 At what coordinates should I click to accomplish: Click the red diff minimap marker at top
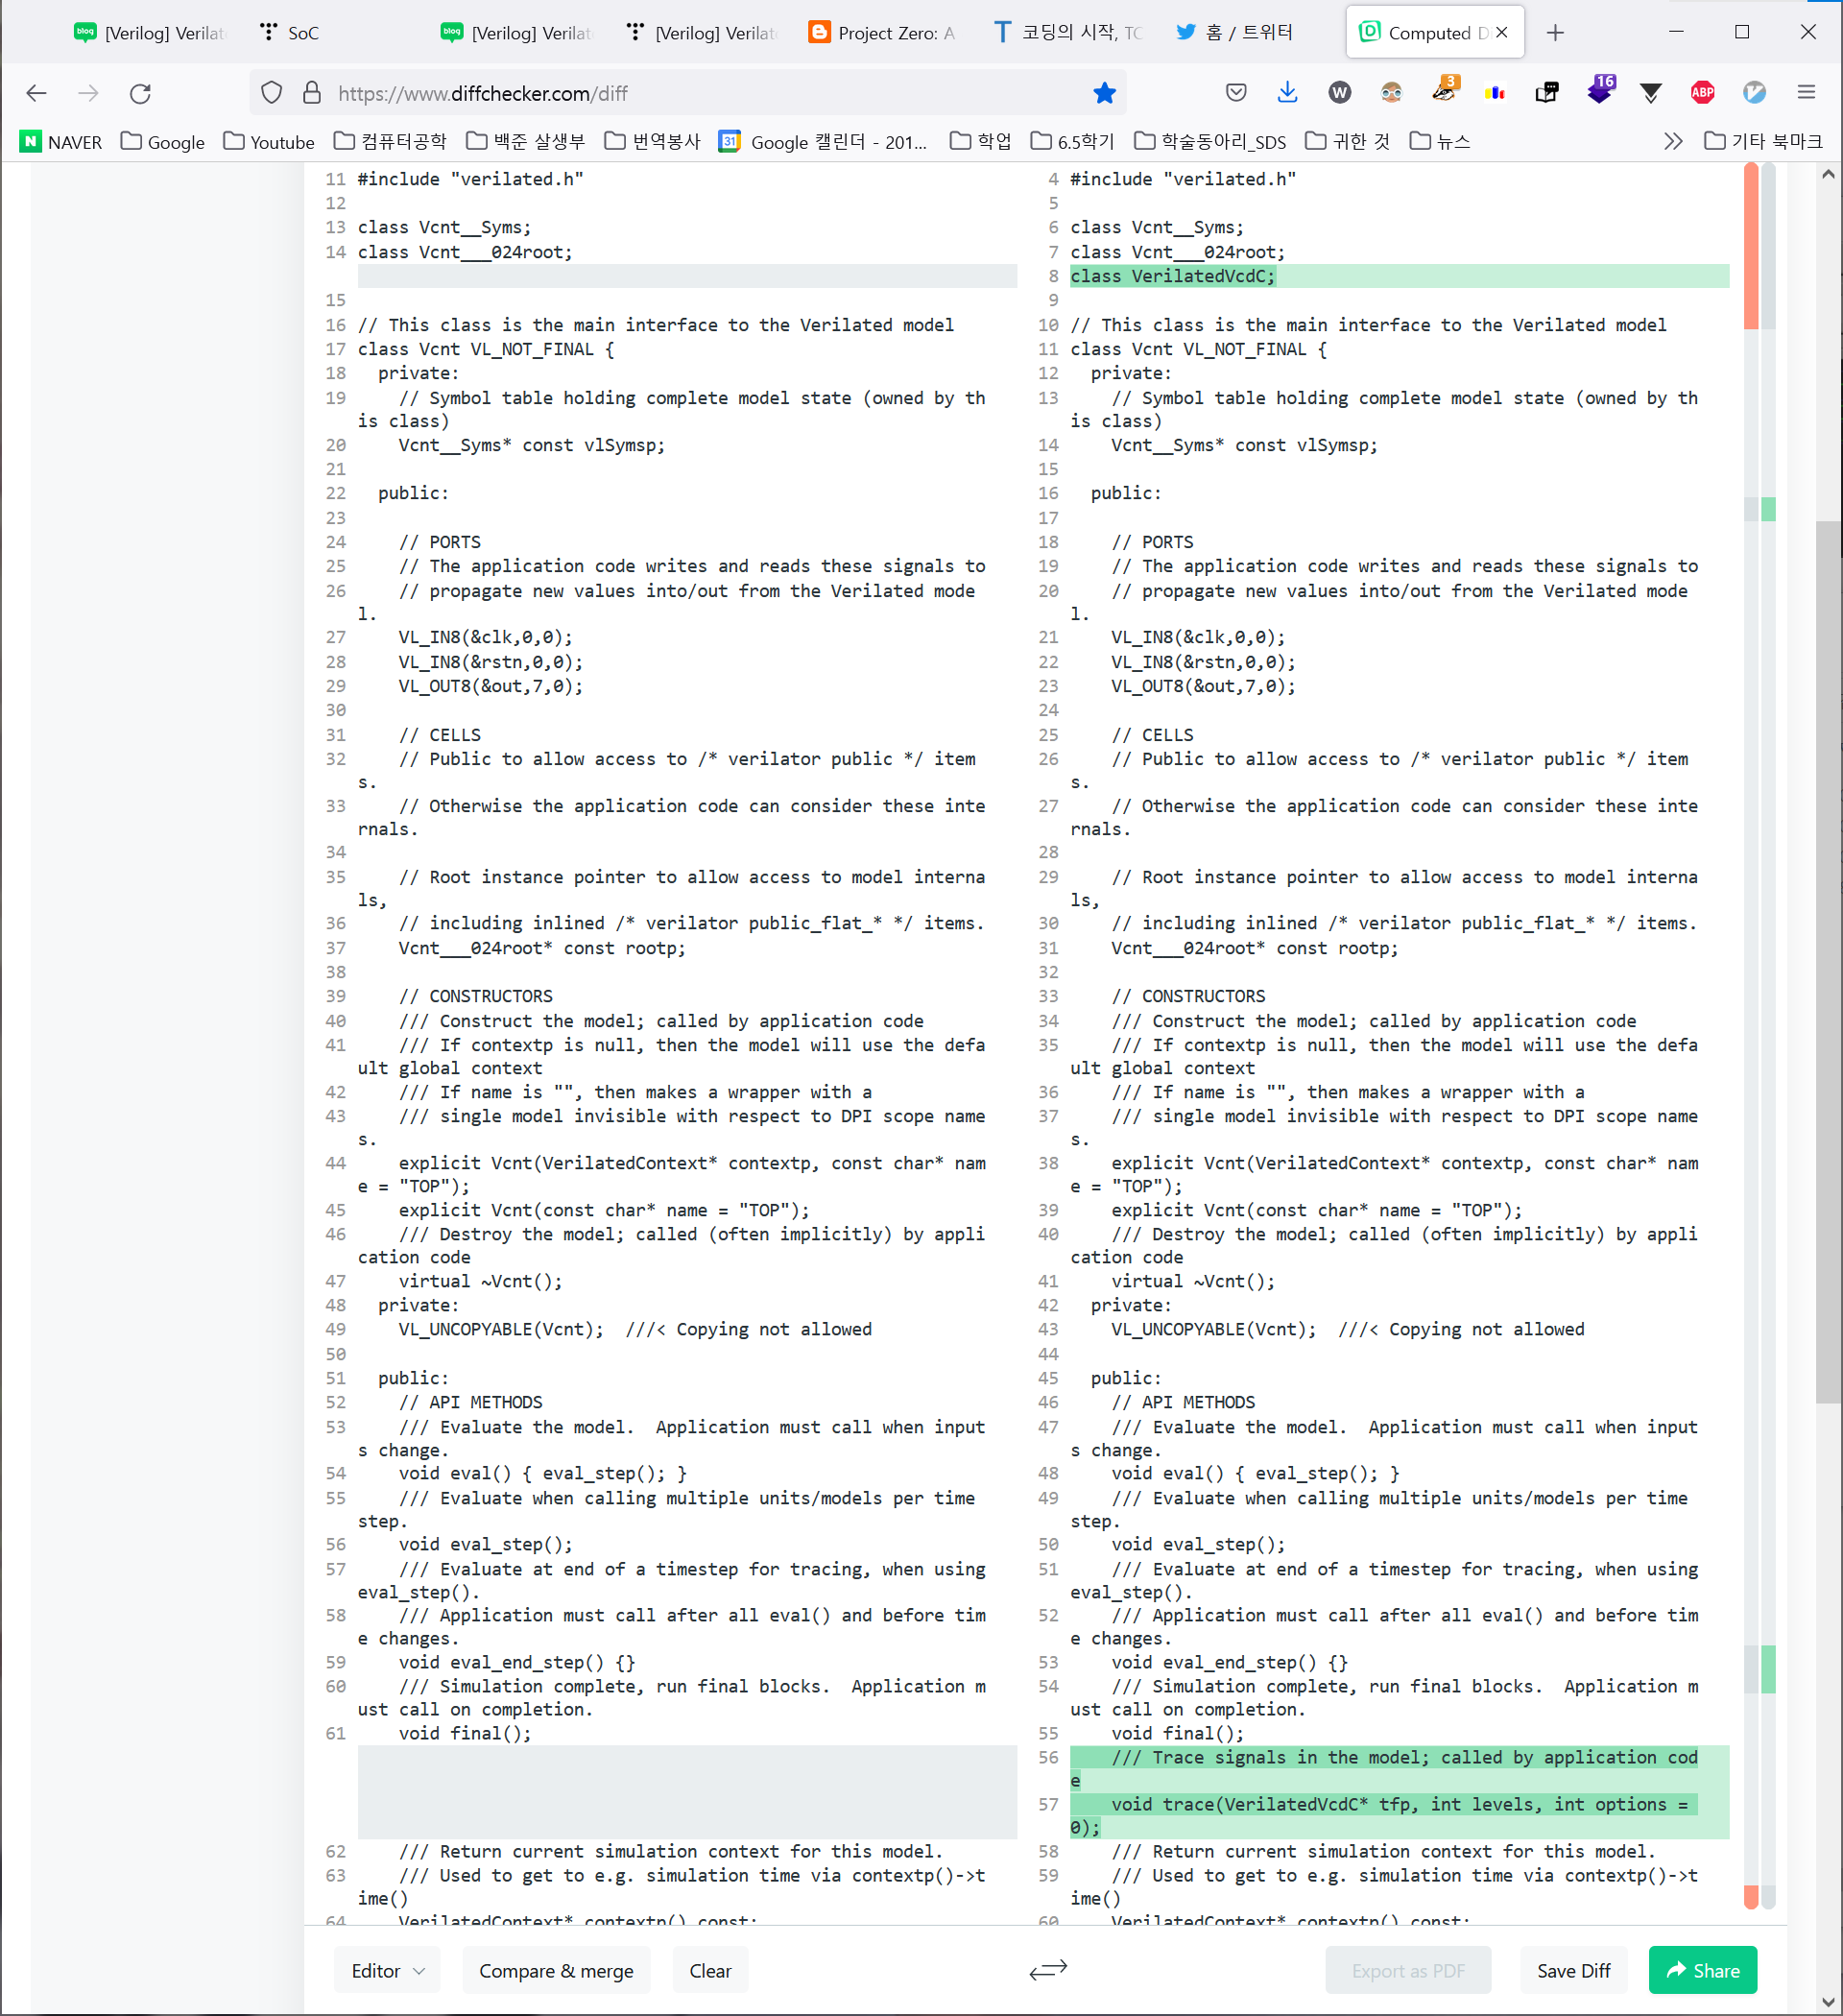coord(1751,246)
